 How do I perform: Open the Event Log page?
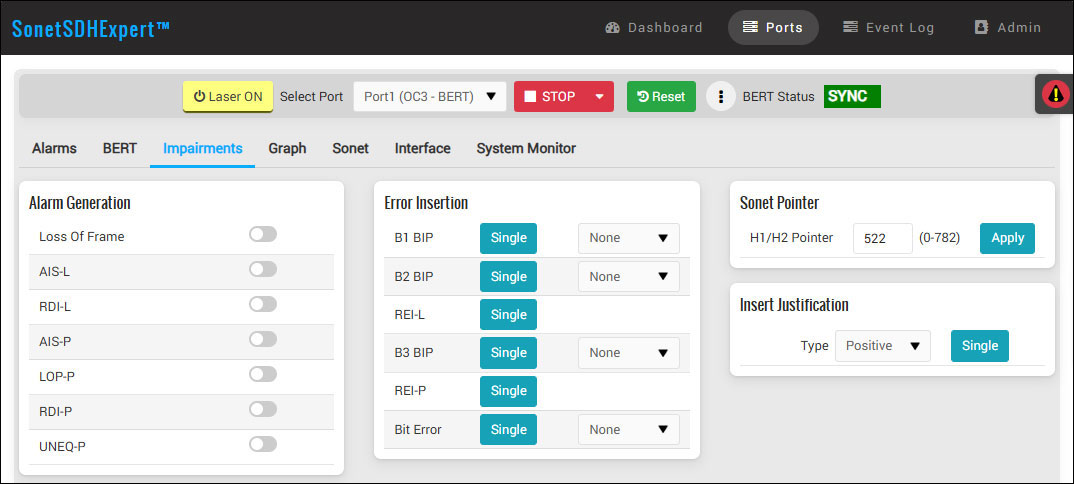[x=888, y=27]
